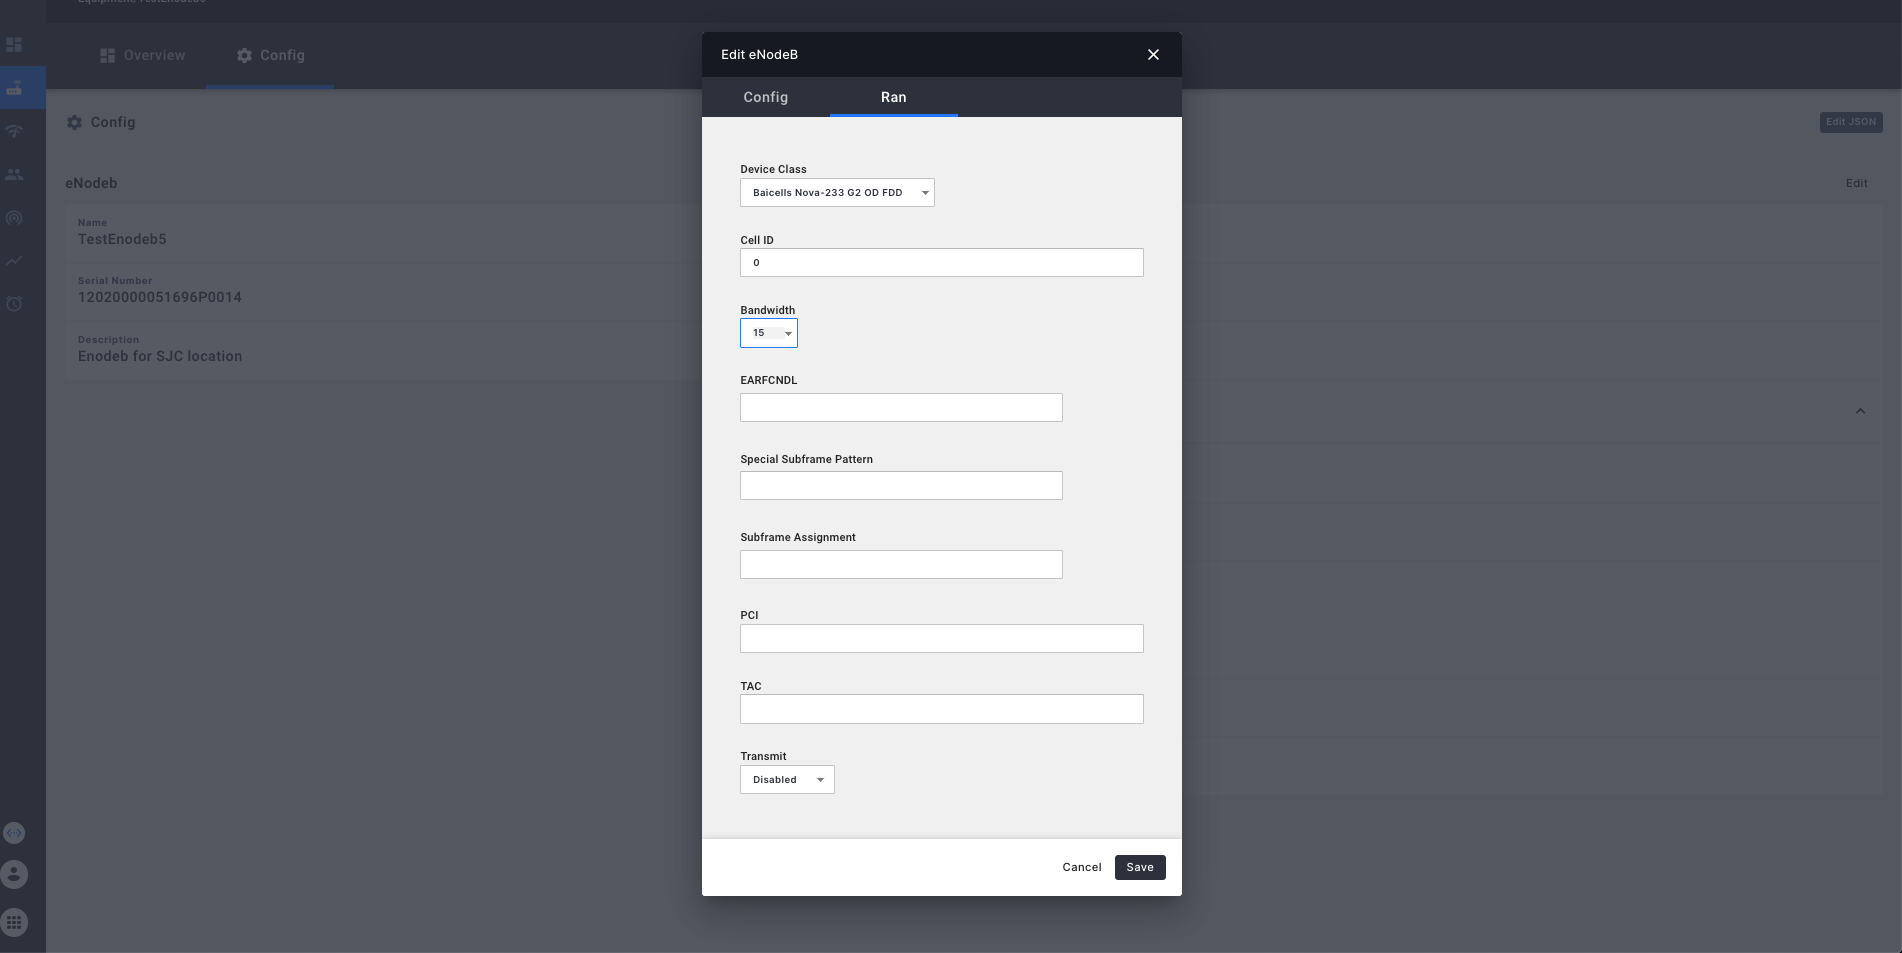
Task: Open the Tracking target icon in sidebar
Action: click(x=14, y=217)
